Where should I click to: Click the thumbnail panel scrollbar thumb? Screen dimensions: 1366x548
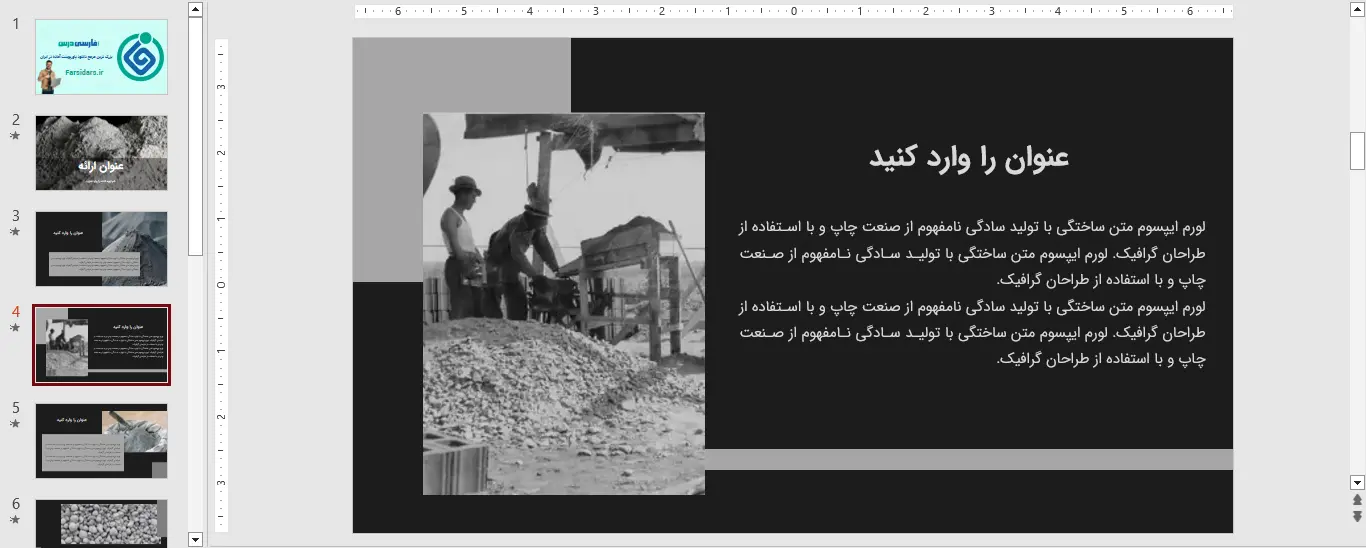195,137
